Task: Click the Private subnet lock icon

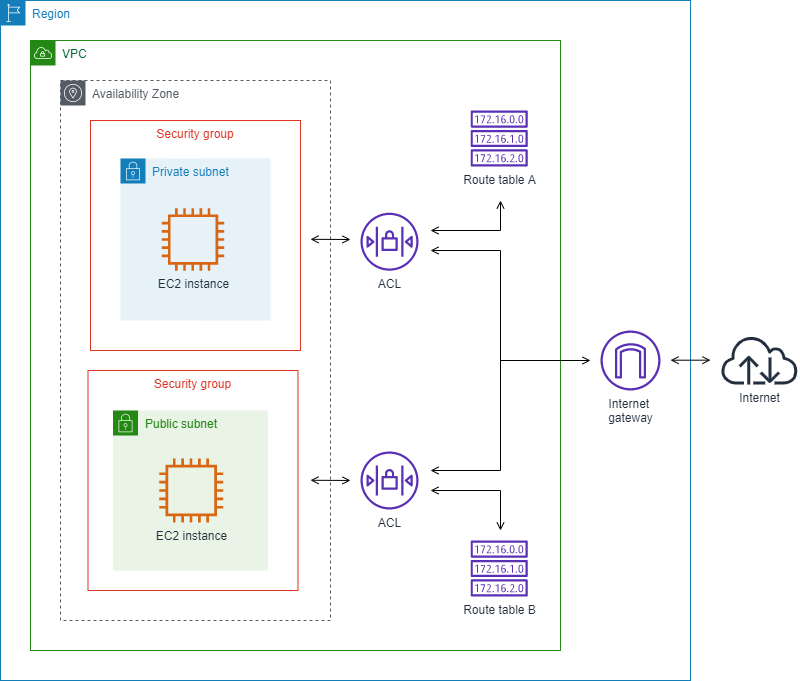Action: pos(133,171)
